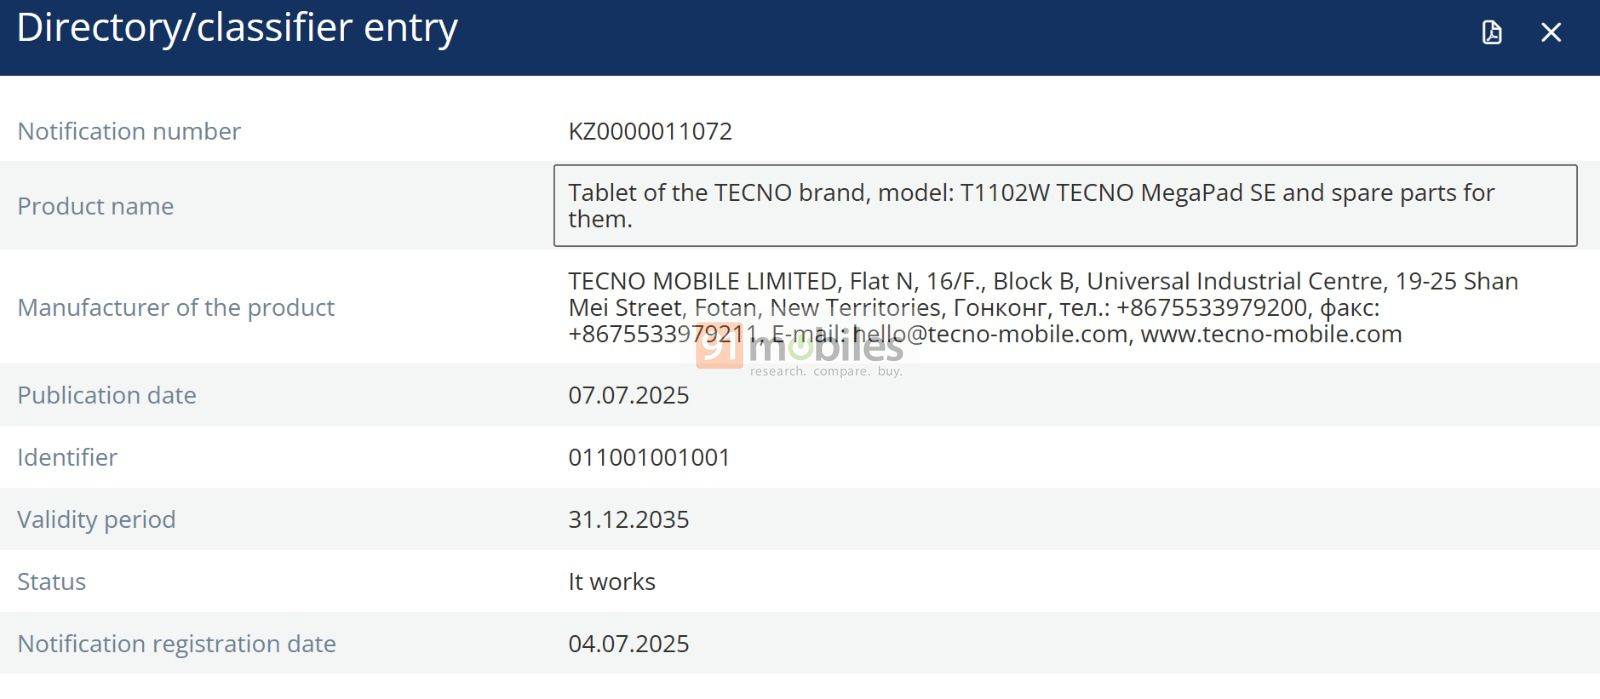Select the Product name row label
This screenshot has width=1600, height=699.
click(x=96, y=206)
